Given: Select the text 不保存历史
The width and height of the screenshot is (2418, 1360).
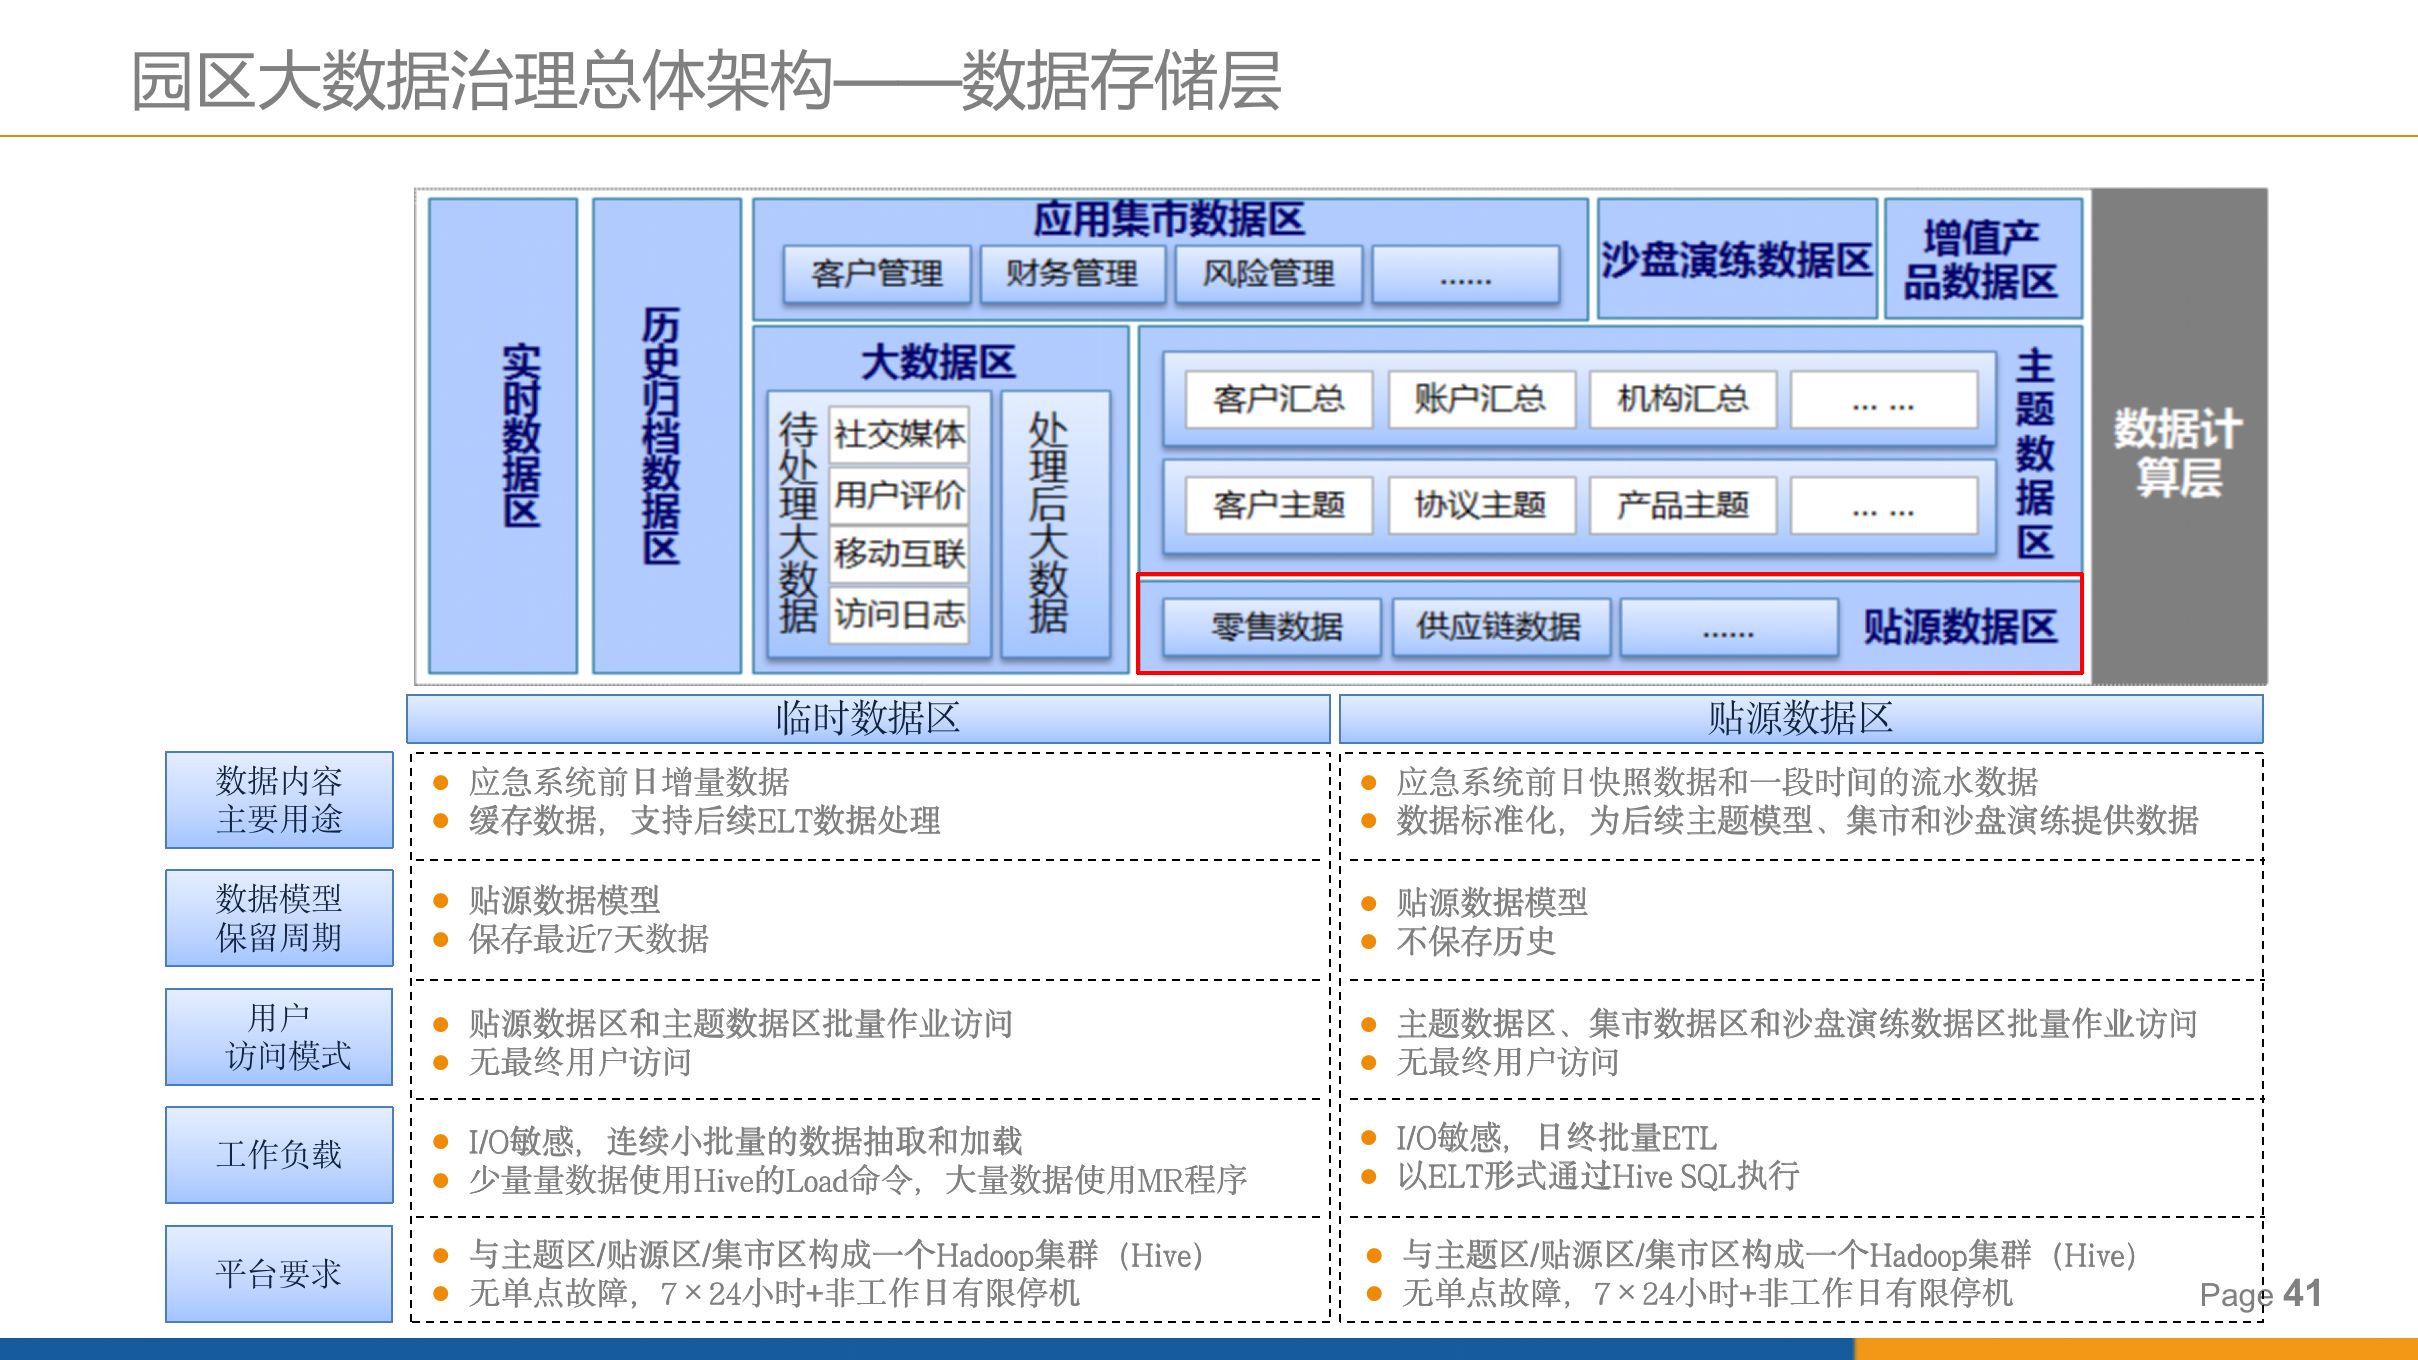Looking at the screenshot, I should (x=1476, y=941).
